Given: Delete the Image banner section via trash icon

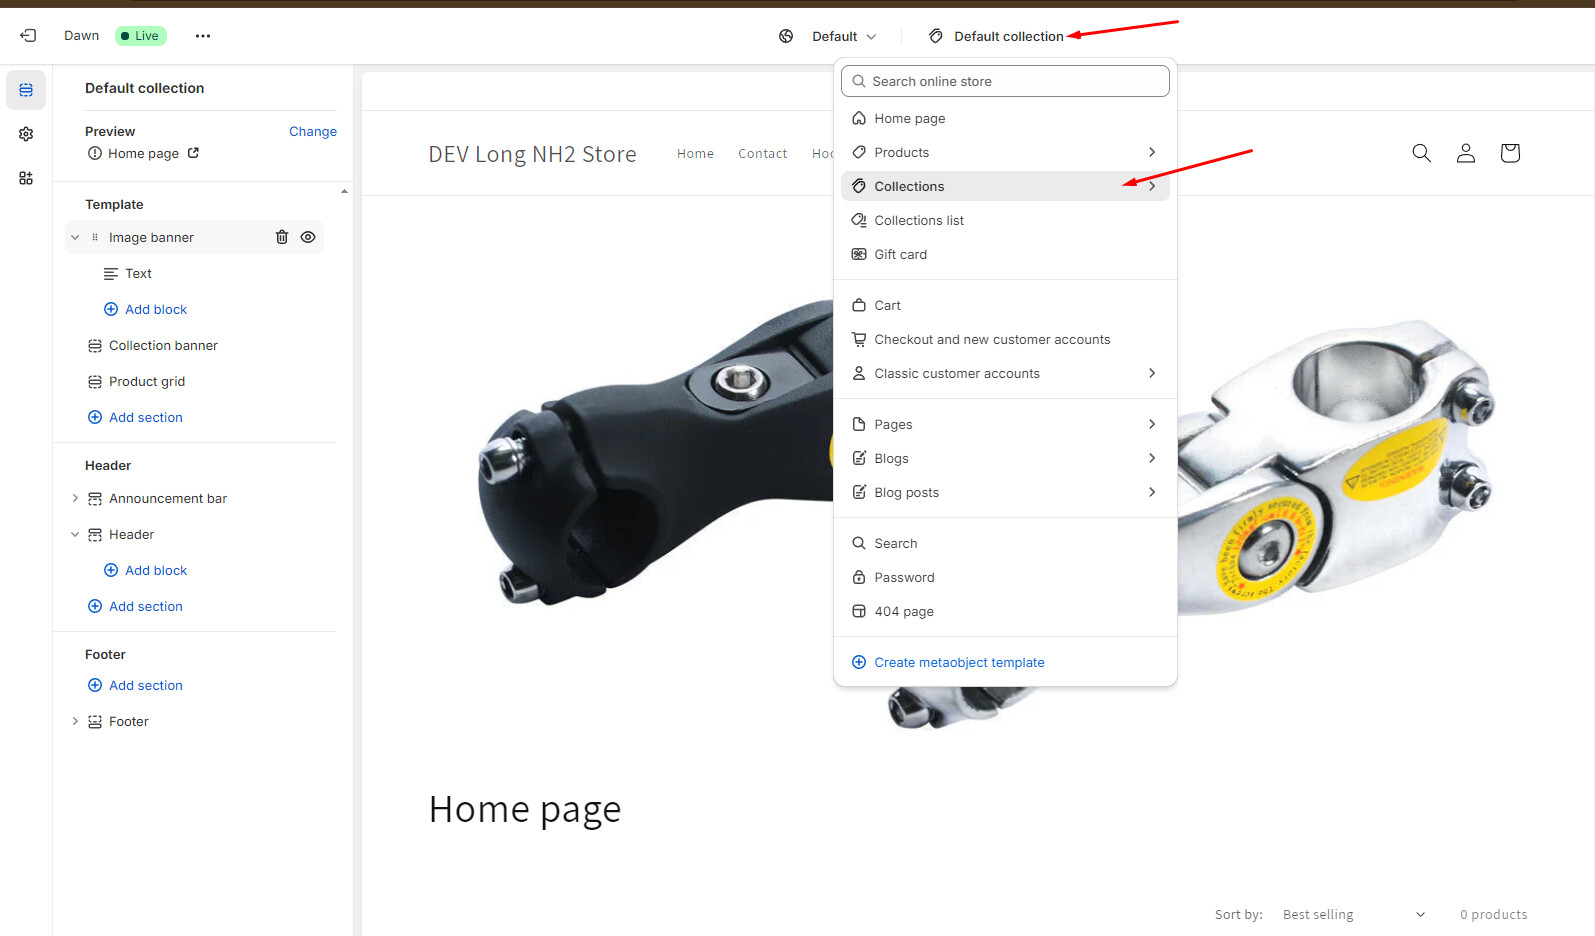Looking at the screenshot, I should 282,237.
